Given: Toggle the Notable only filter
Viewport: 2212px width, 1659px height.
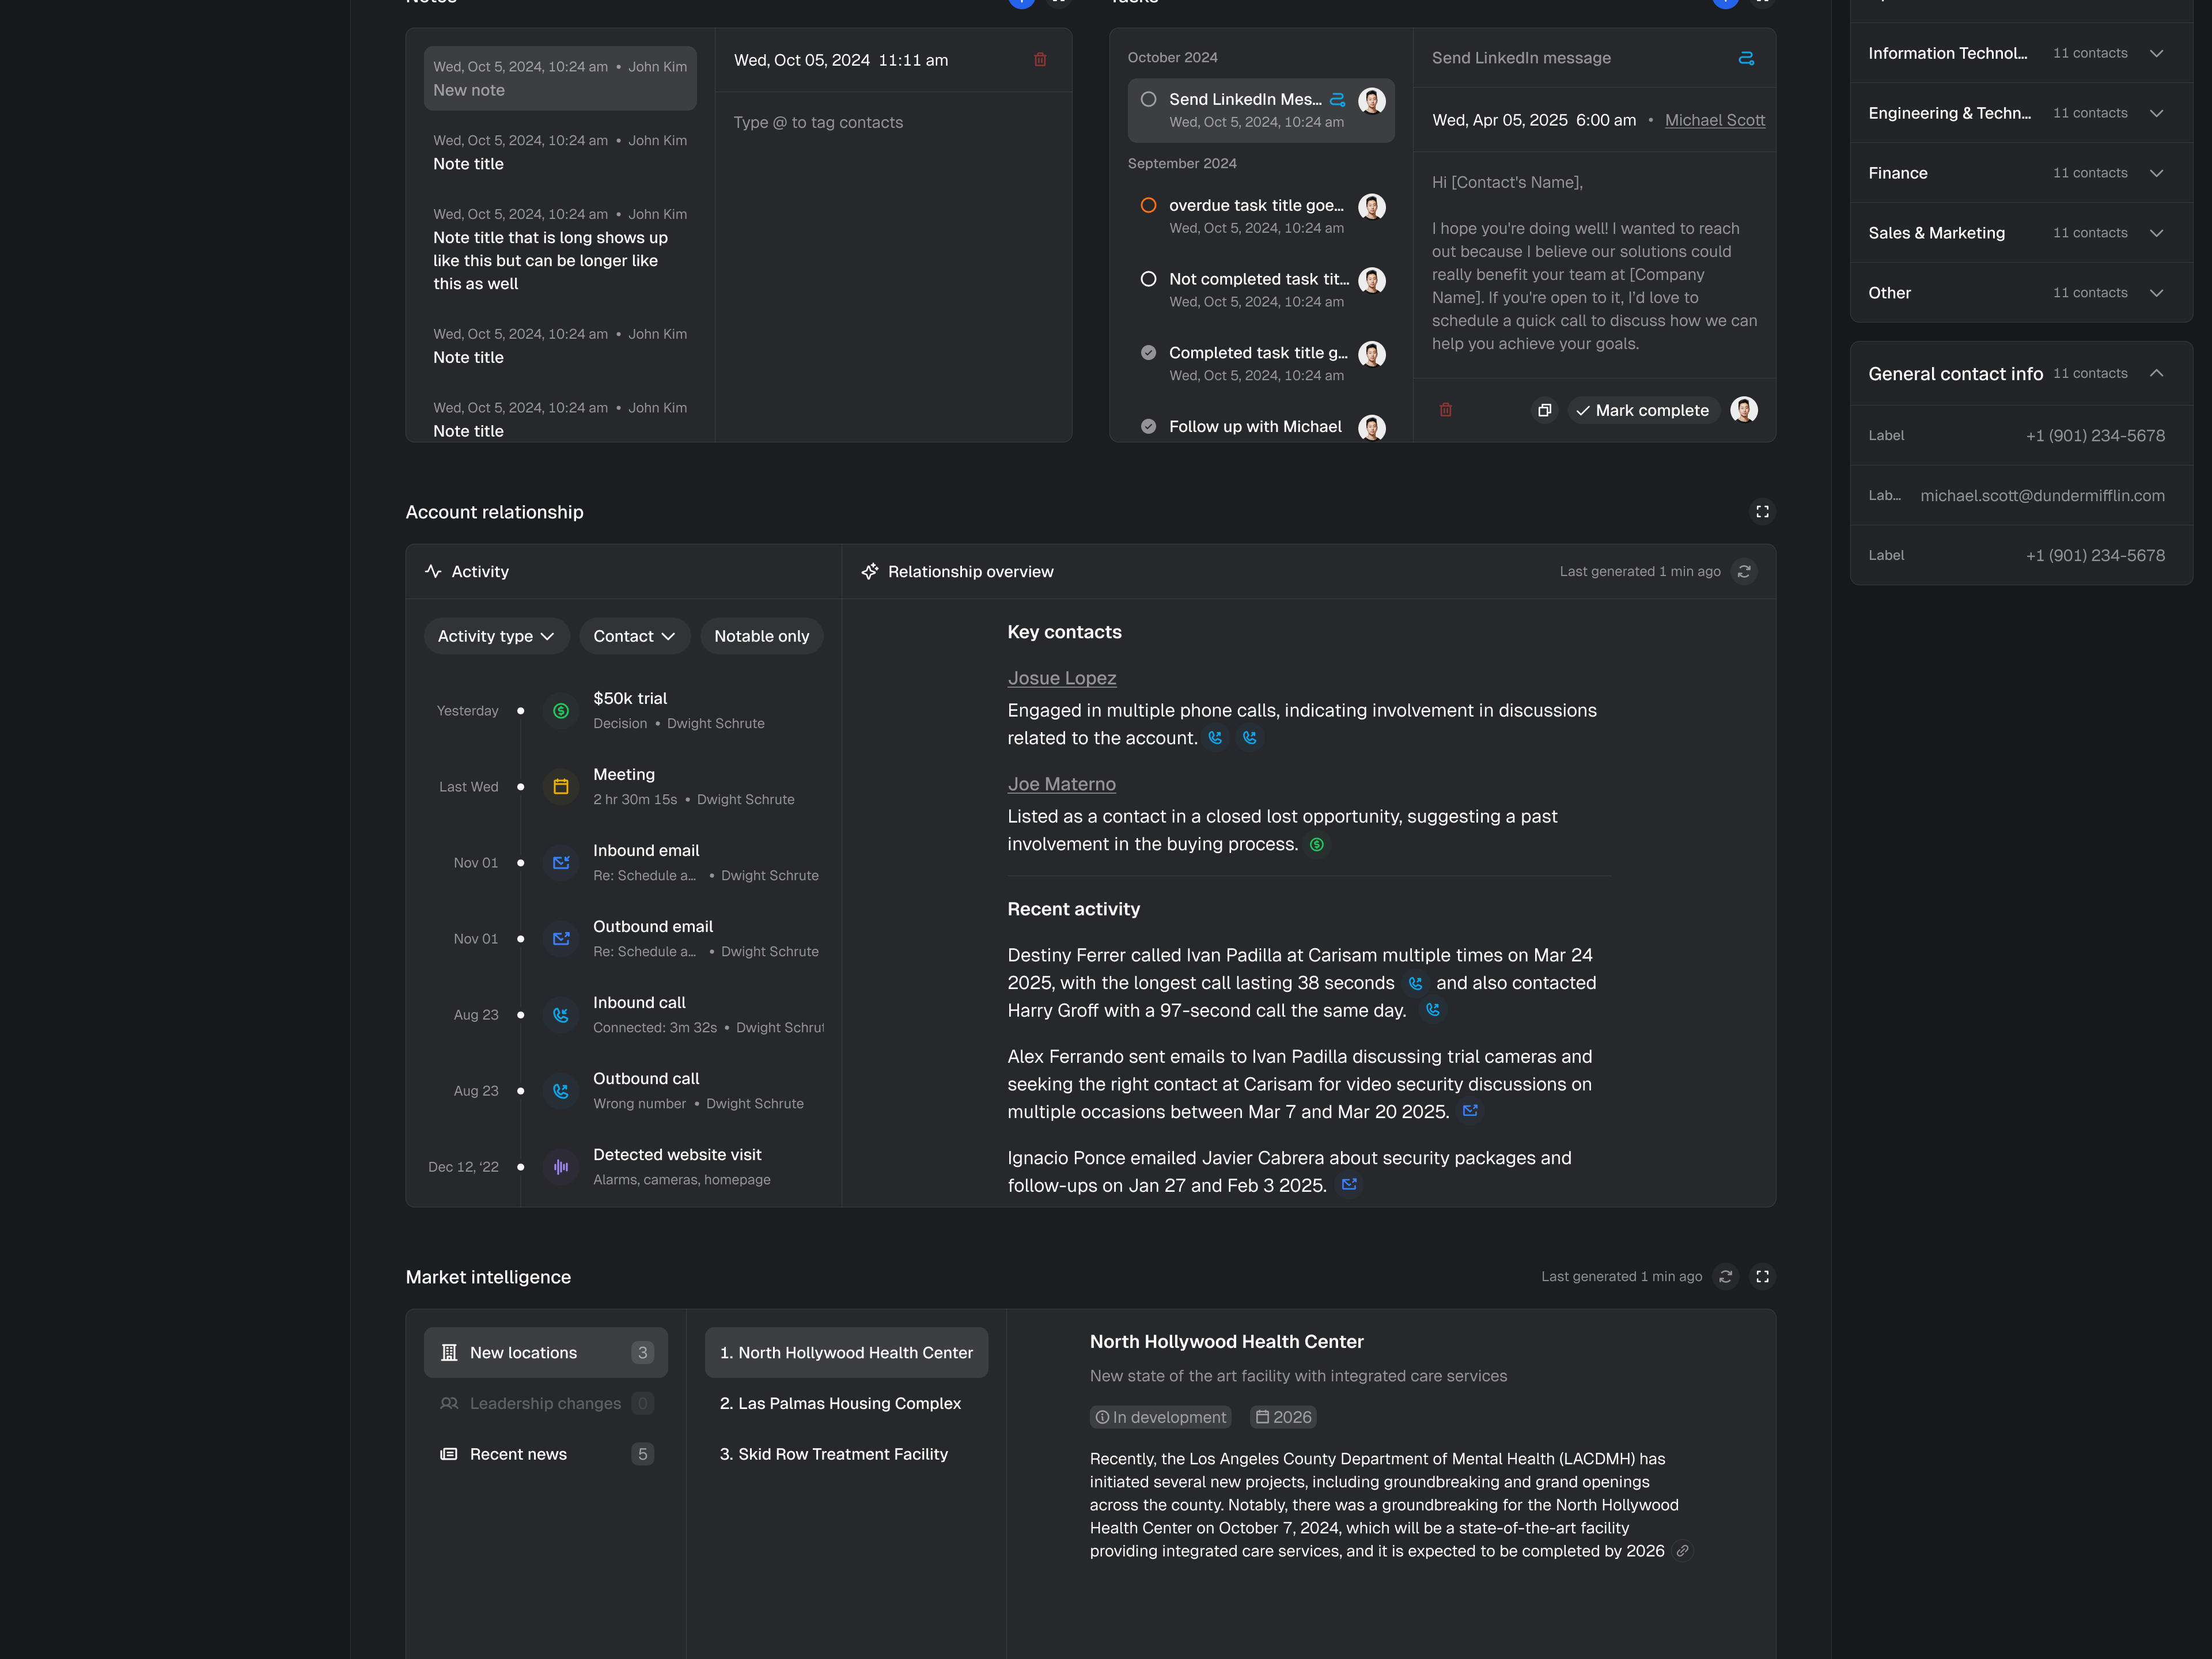Looking at the screenshot, I should [x=761, y=636].
